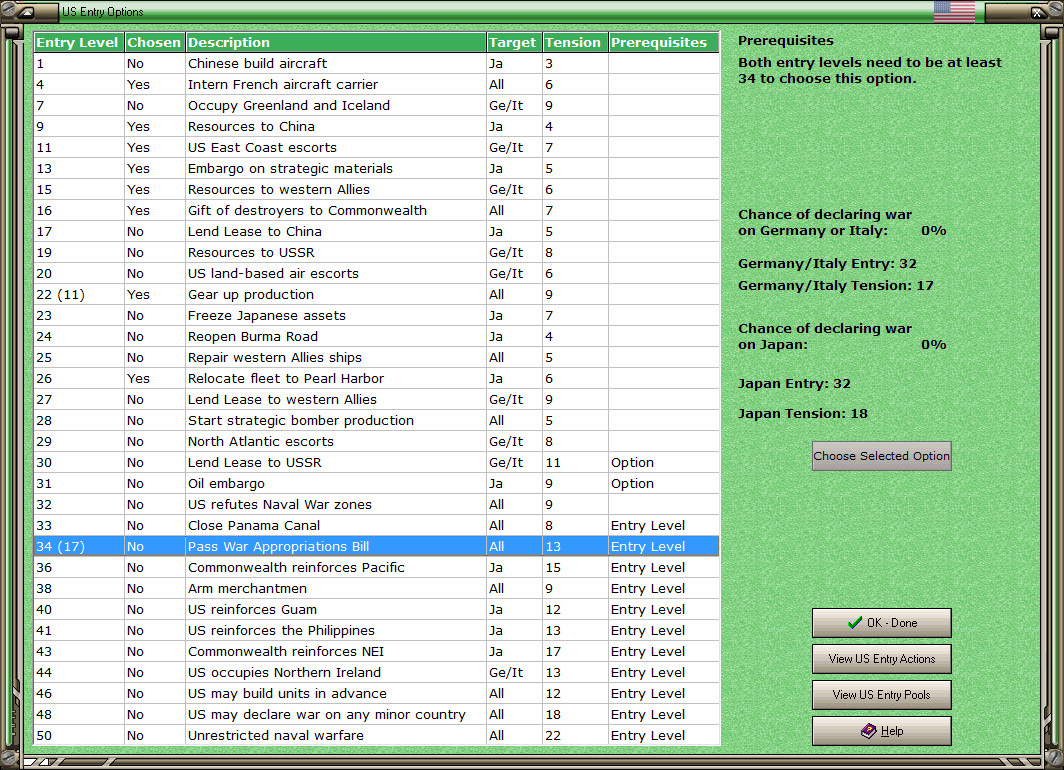Select Repair western Allies ships row
Screen dimensions: 1064x770
[x=377, y=358]
